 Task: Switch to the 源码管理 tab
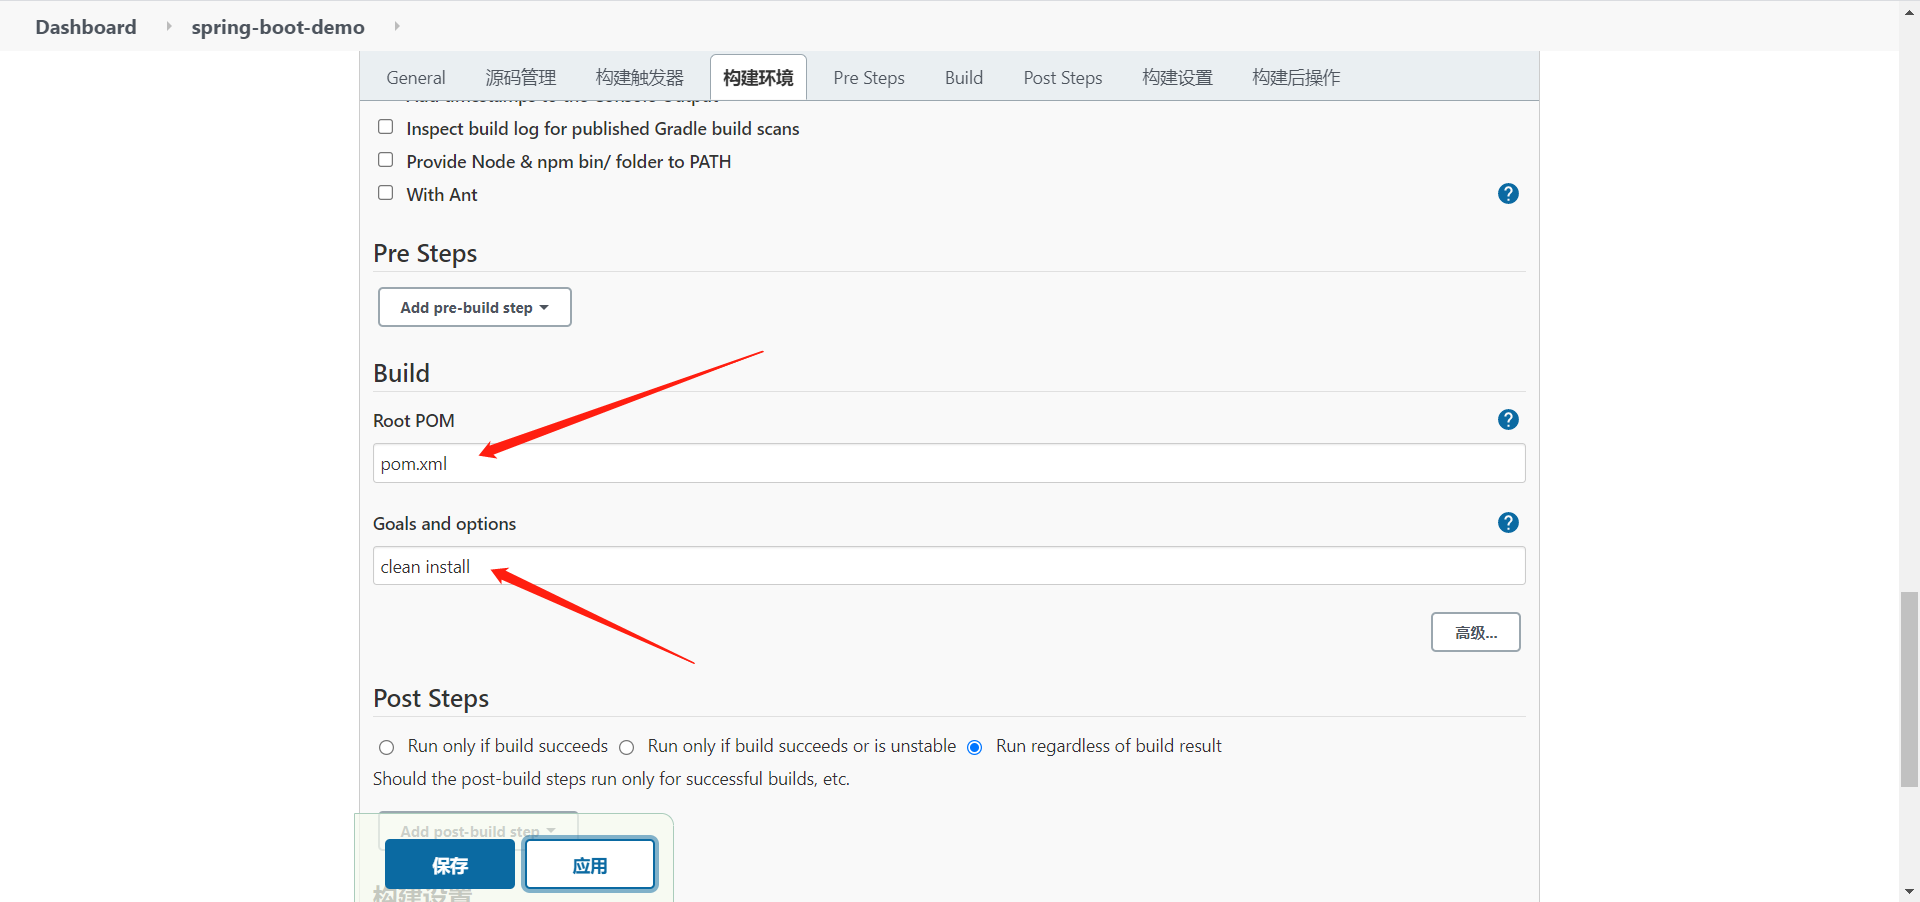(521, 78)
